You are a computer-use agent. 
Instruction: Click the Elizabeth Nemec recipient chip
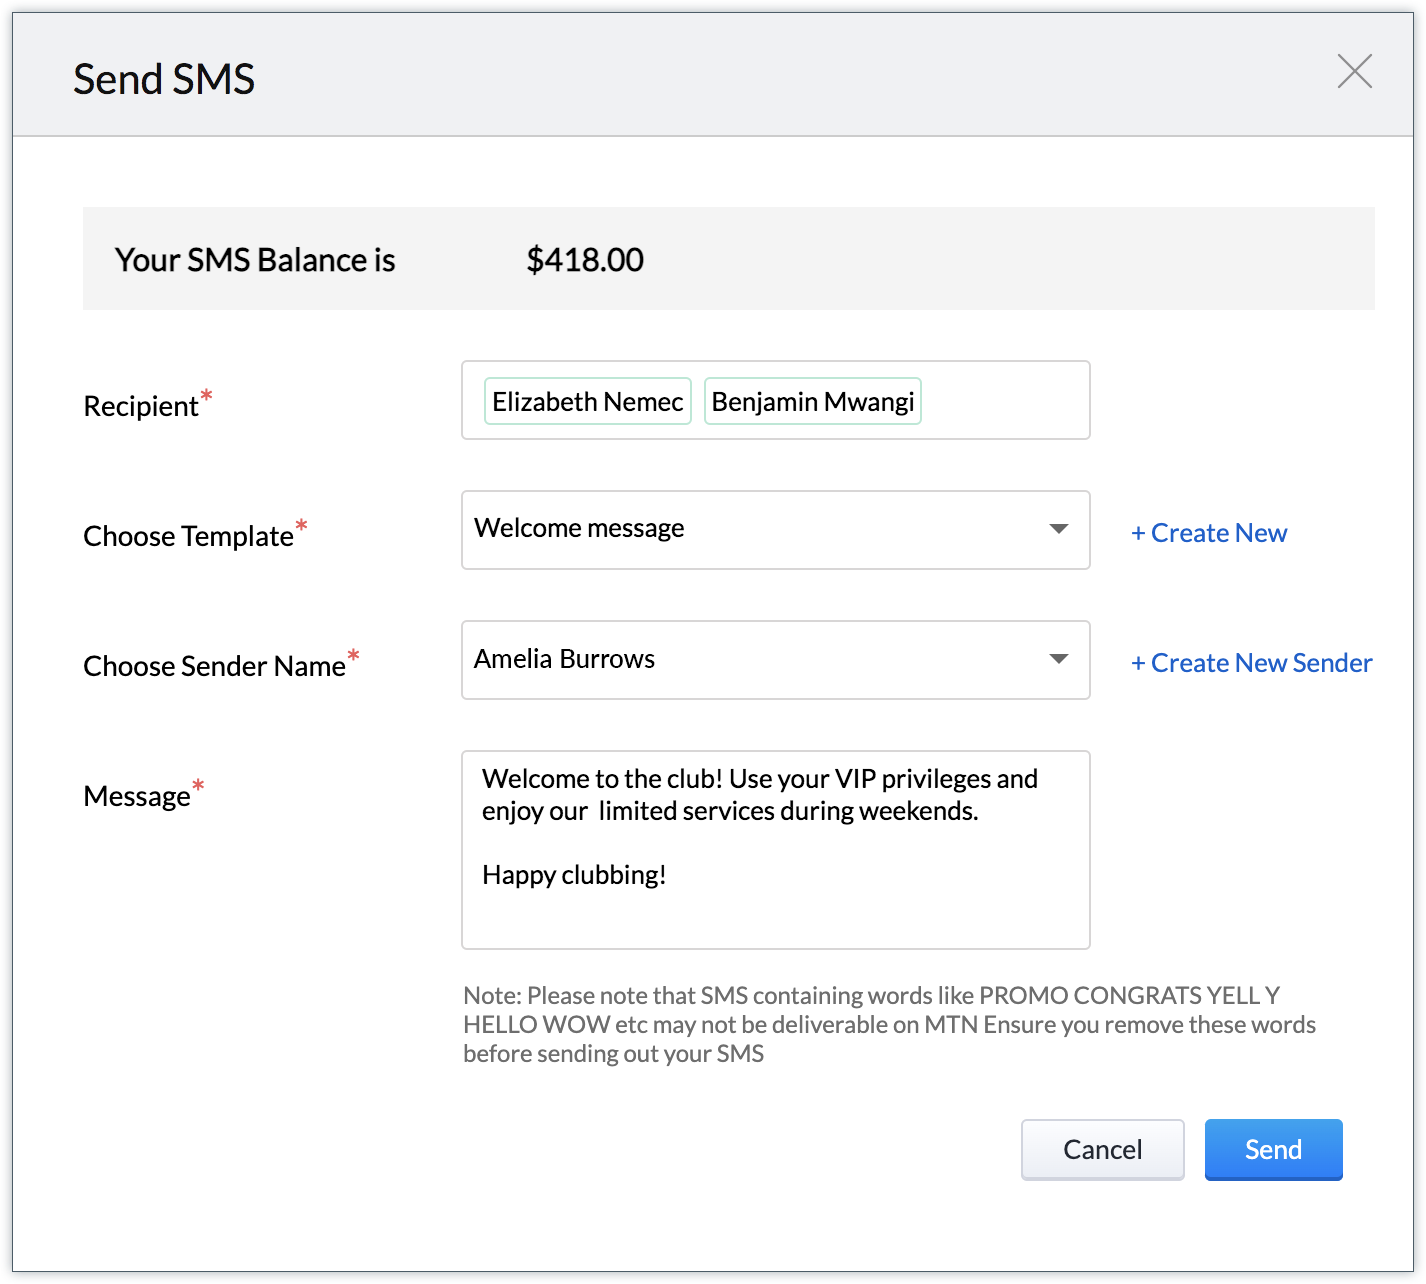click(587, 401)
